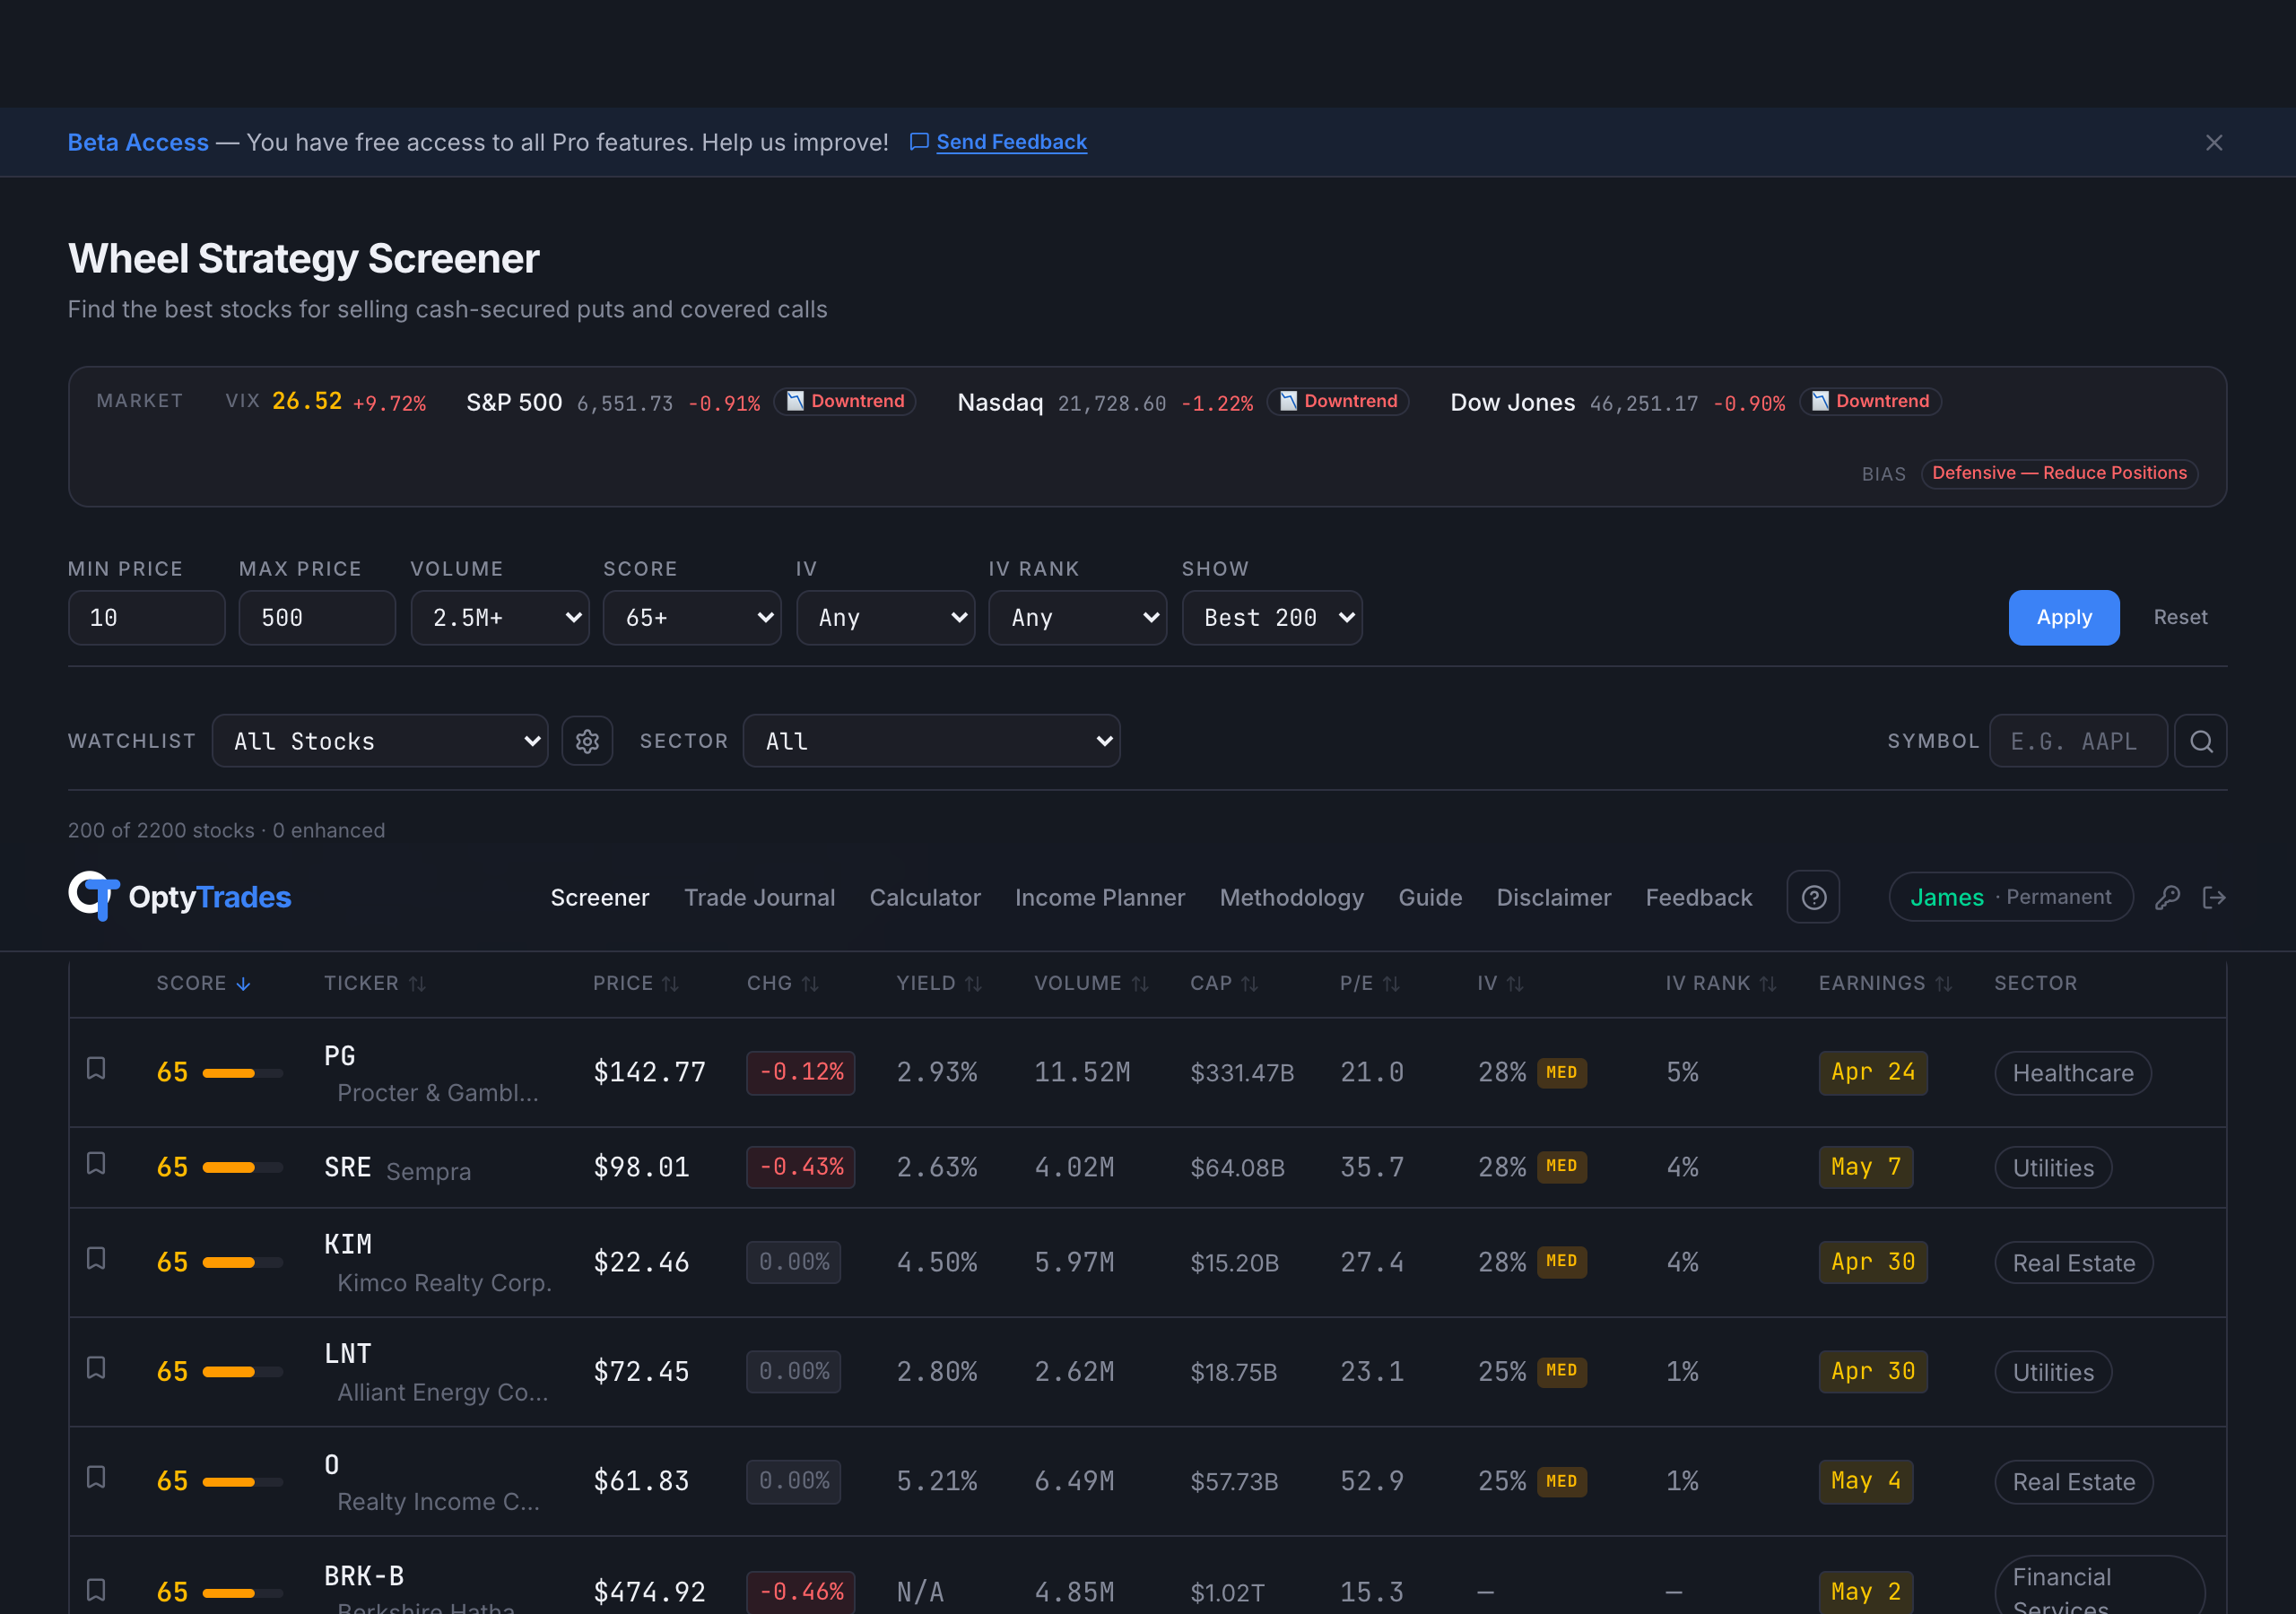Bookmark the PG Procter & Gamble row
This screenshot has height=1614, width=2296.
click(96, 1067)
